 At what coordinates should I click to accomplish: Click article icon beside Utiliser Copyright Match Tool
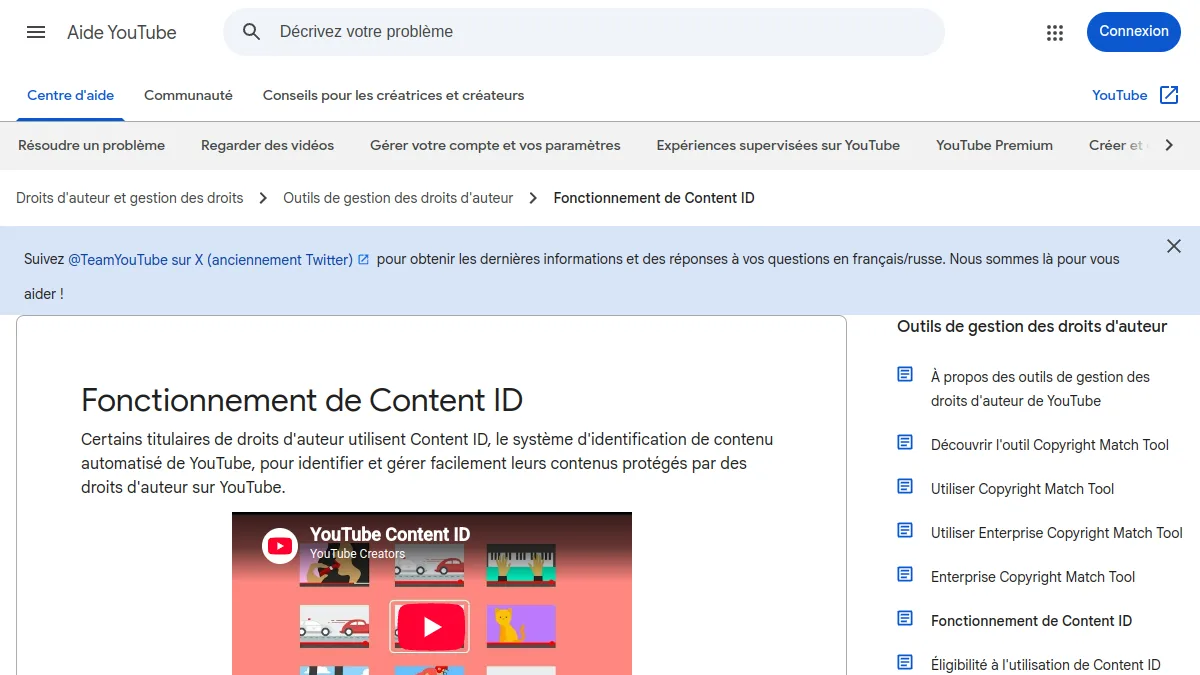[x=905, y=486]
